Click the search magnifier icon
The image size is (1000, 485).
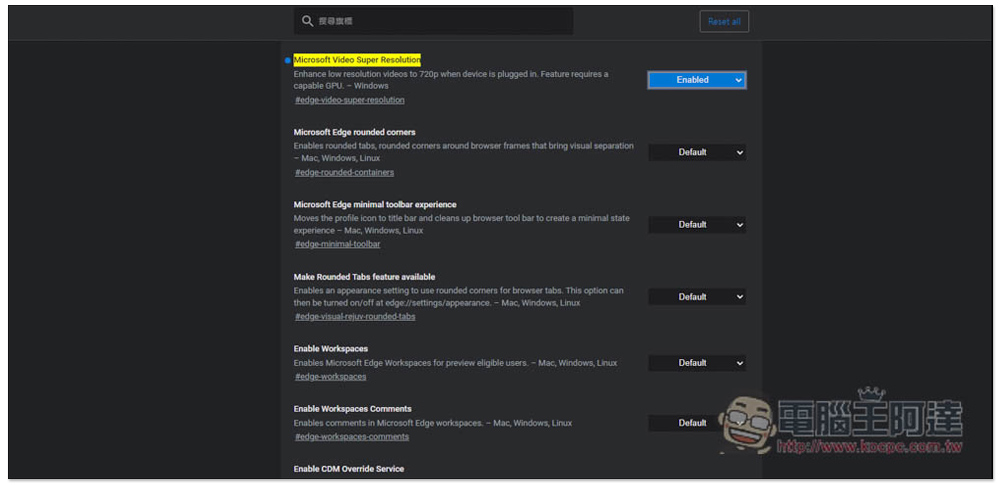click(308, 21)
